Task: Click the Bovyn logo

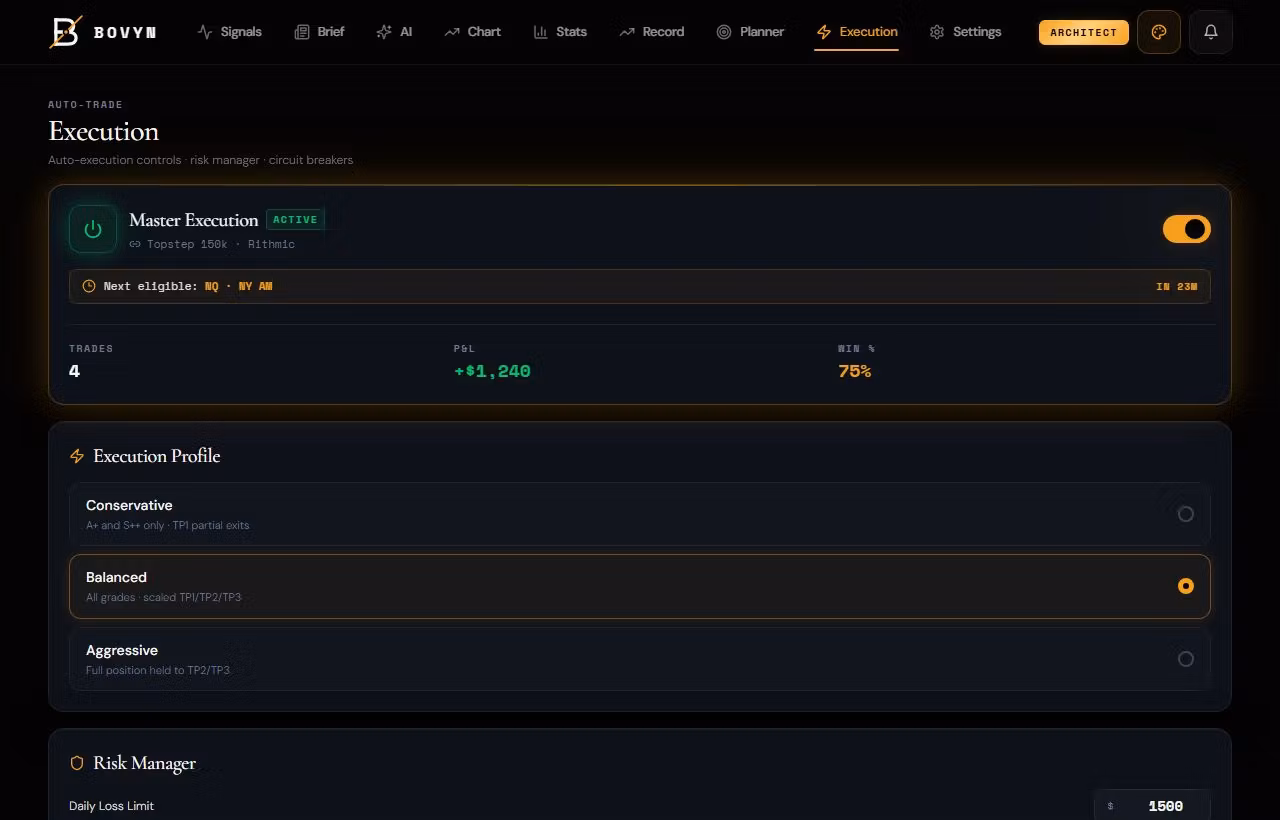Action: tap(63, 31)
